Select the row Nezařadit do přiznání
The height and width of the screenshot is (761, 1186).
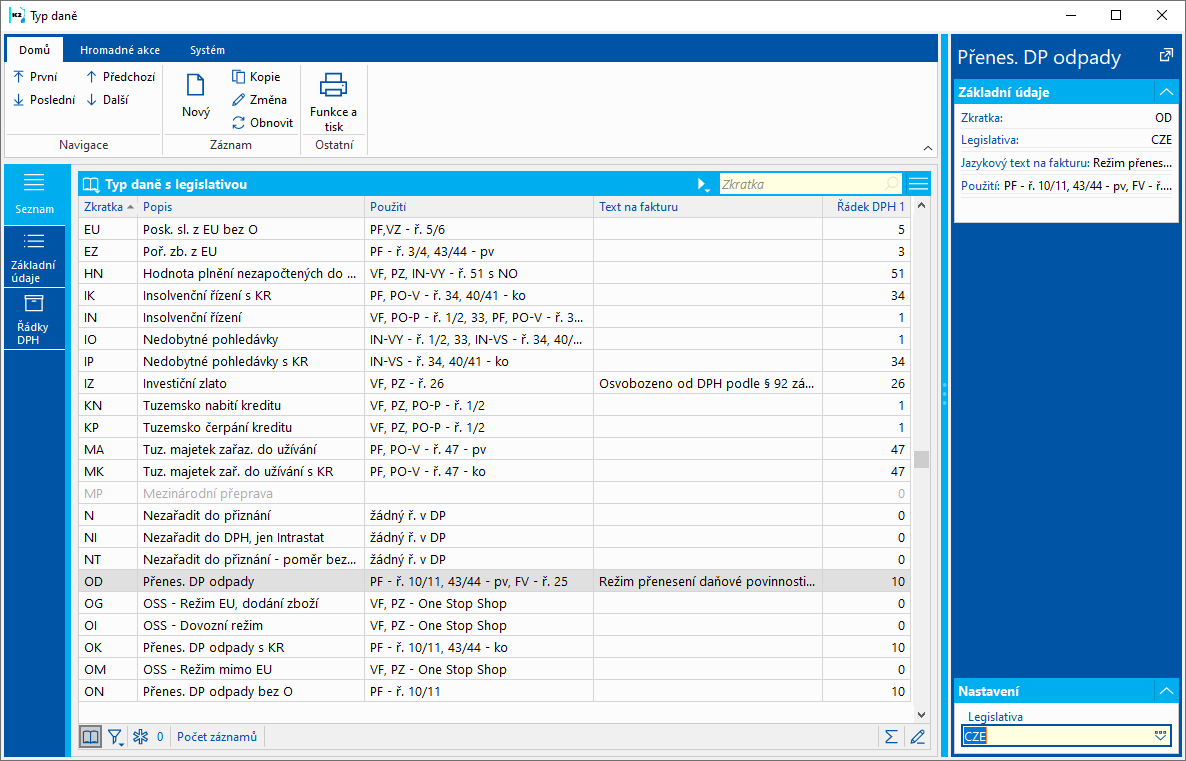click(x=495, y=515)
